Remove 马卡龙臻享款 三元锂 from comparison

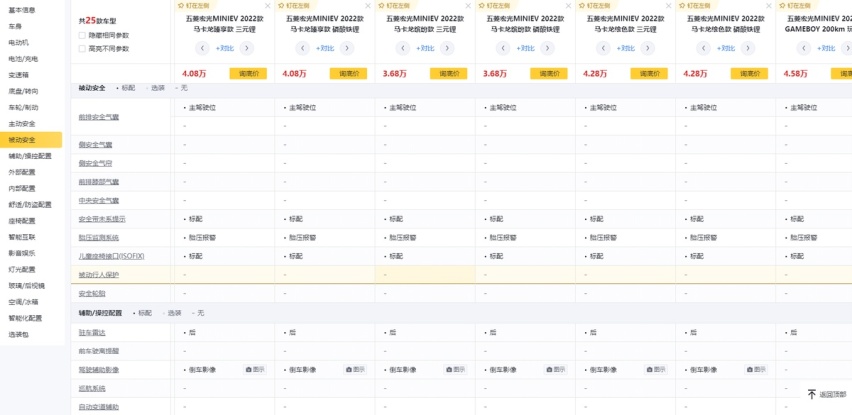[x=267, y=5]
